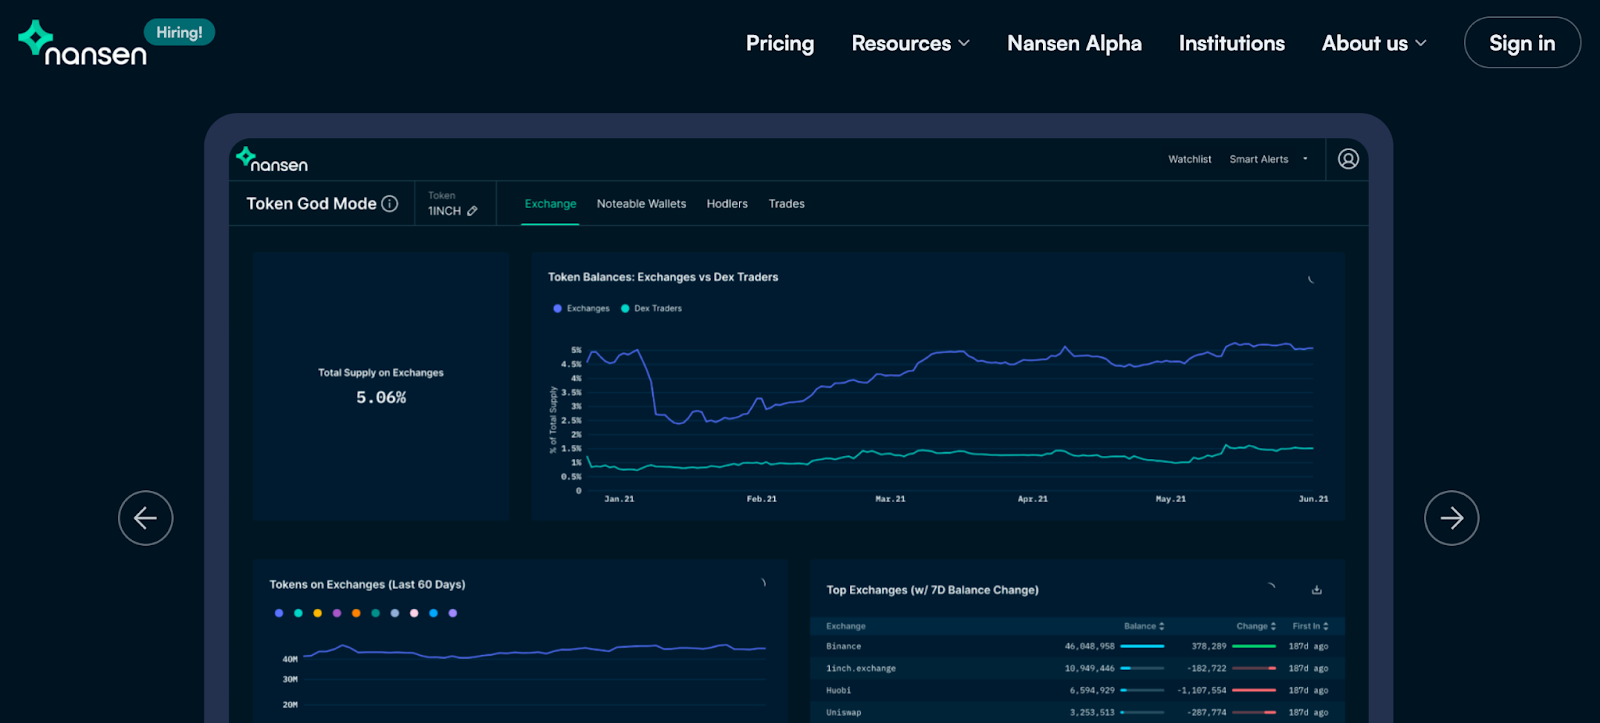
Task: Expand the Resources dropdown menu
Action: [910, 43]
